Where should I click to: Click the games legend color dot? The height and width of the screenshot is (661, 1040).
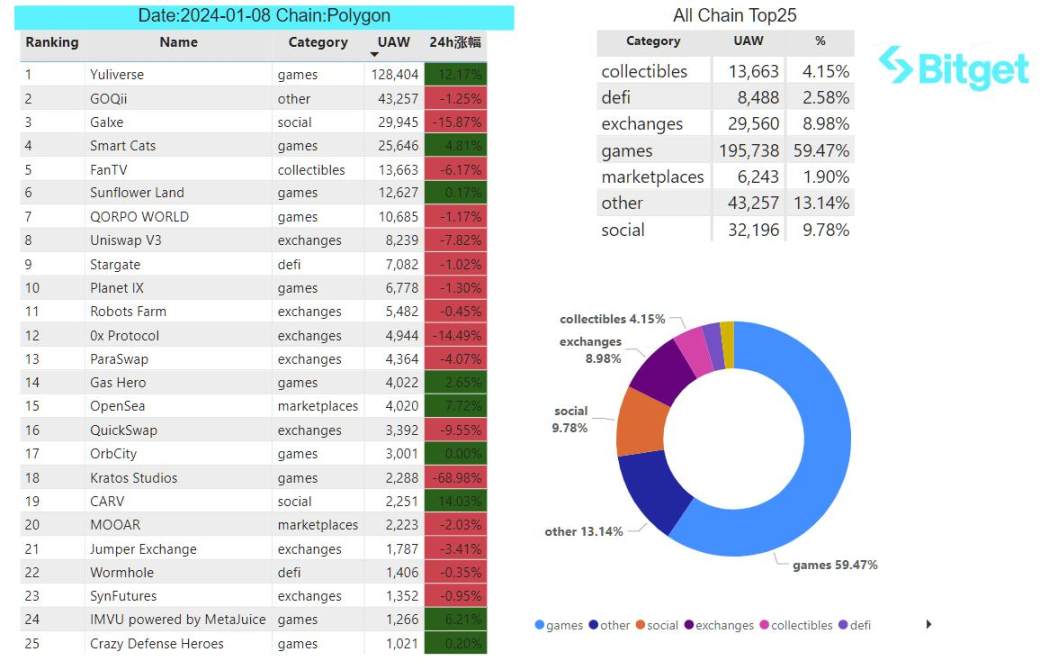click(x=540, y=626)
